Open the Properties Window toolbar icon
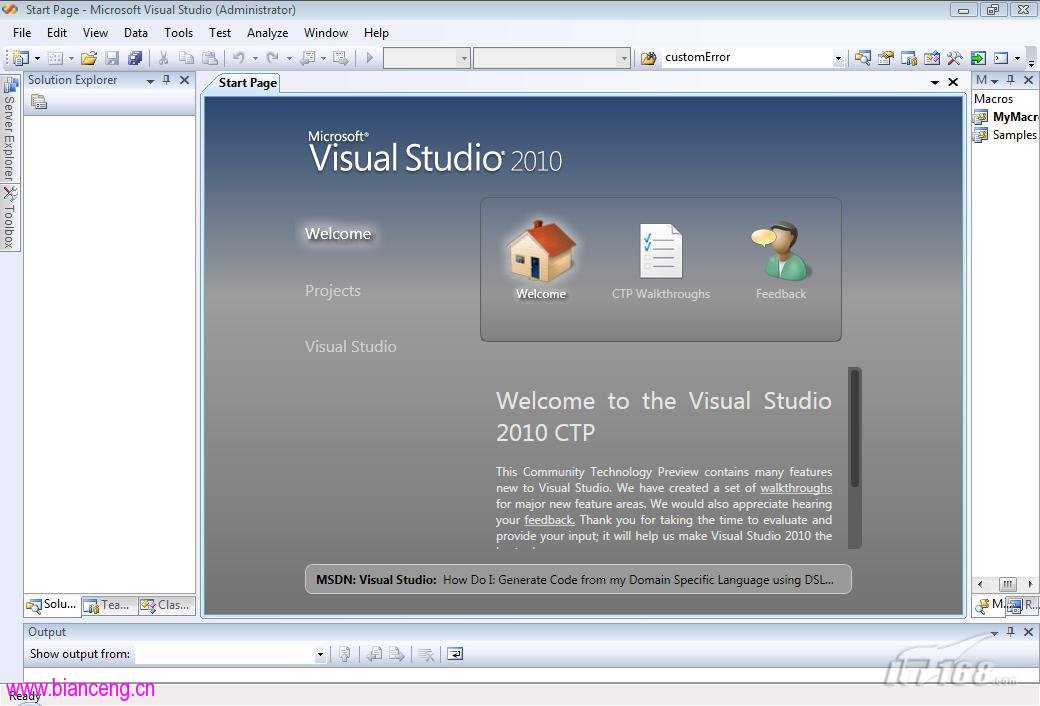The width and height of the screenshot is (1040, 706). (x=885, y=58)
